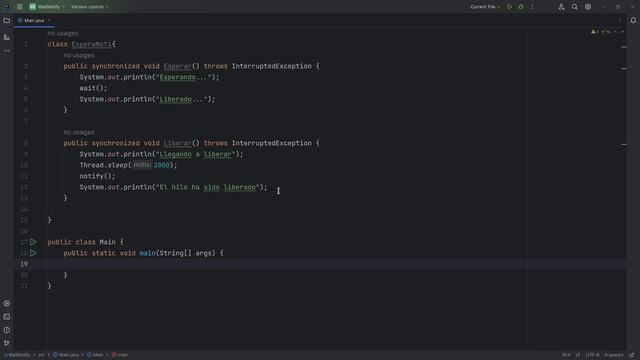This screenshot has height=360, width=640.
Task: Open the 4 spaces indent selector
Action: click(x=613, y=355)
